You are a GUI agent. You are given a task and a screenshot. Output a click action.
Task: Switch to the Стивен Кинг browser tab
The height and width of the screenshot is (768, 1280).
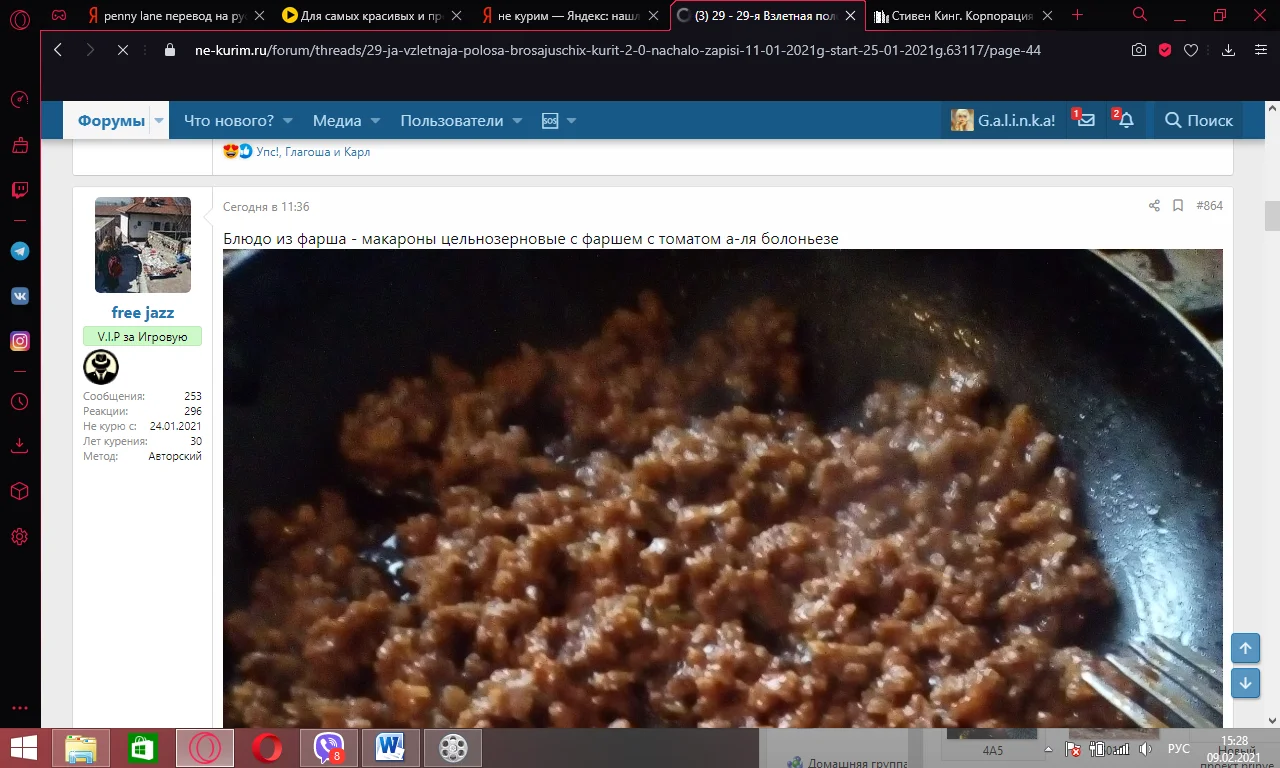click(x=955, y=16)
